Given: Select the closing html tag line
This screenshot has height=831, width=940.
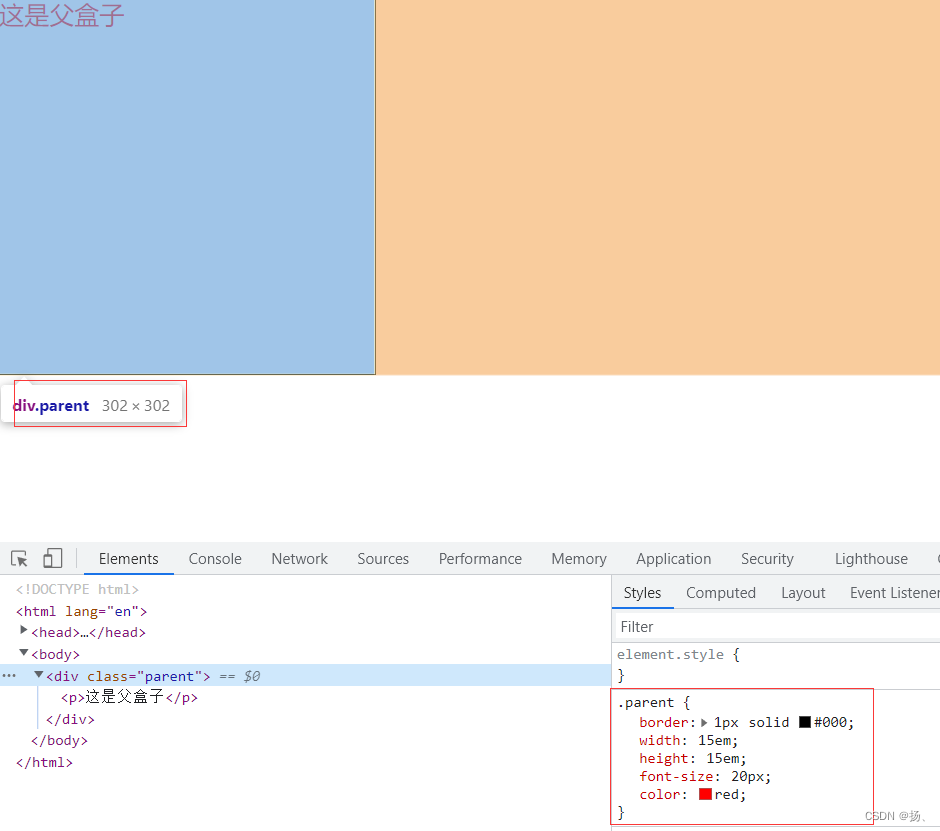Looking at the screenshot, I should (x=44, y=762).
